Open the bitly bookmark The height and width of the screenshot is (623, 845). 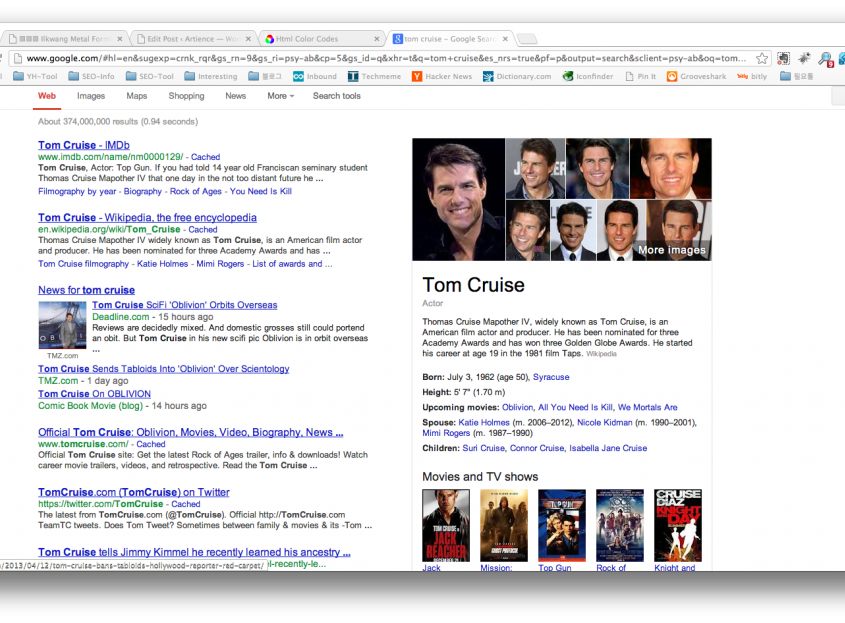pyautogui.click(x=752, y=77)
